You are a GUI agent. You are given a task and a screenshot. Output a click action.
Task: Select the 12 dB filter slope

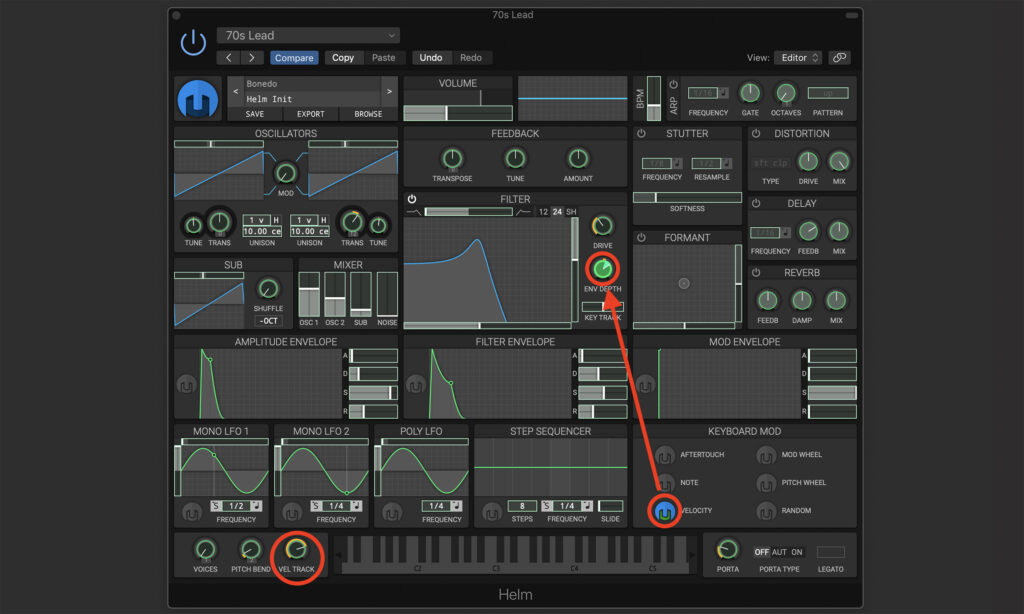[543, 212]
